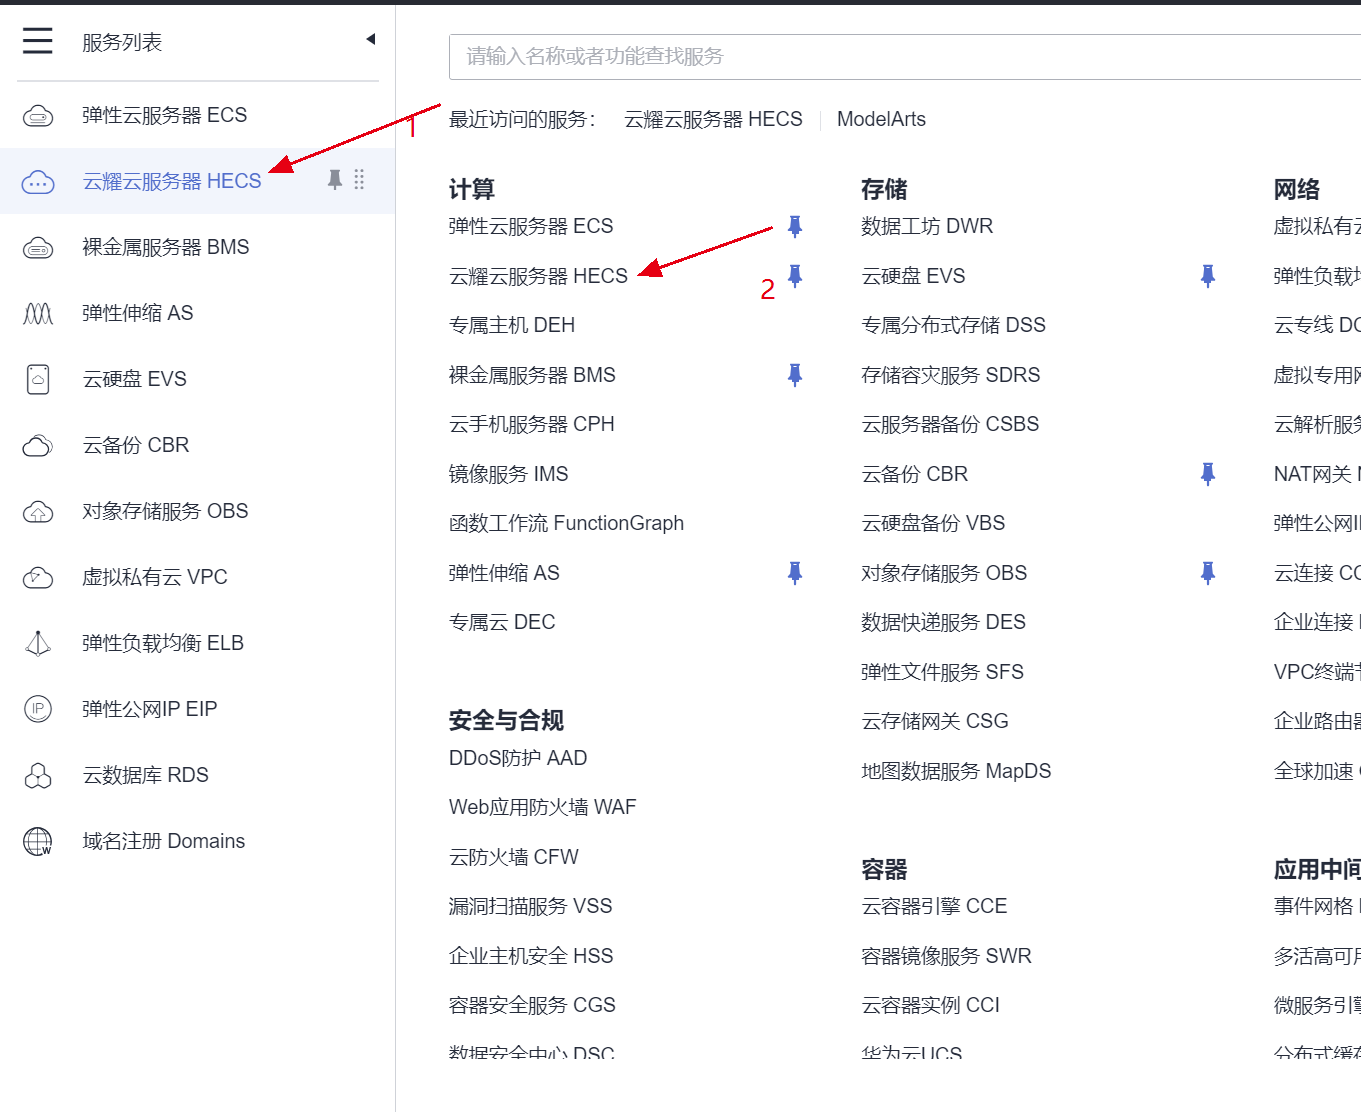Click the Auto Scaling AS sidebar icon
The image size is (1361, 1112).
38,314
